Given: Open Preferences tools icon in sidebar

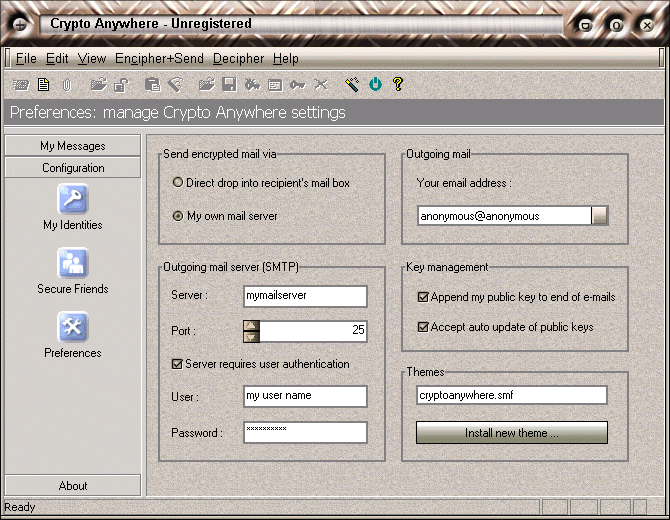Looking at the screenshot, I should (x=73, y=327).
